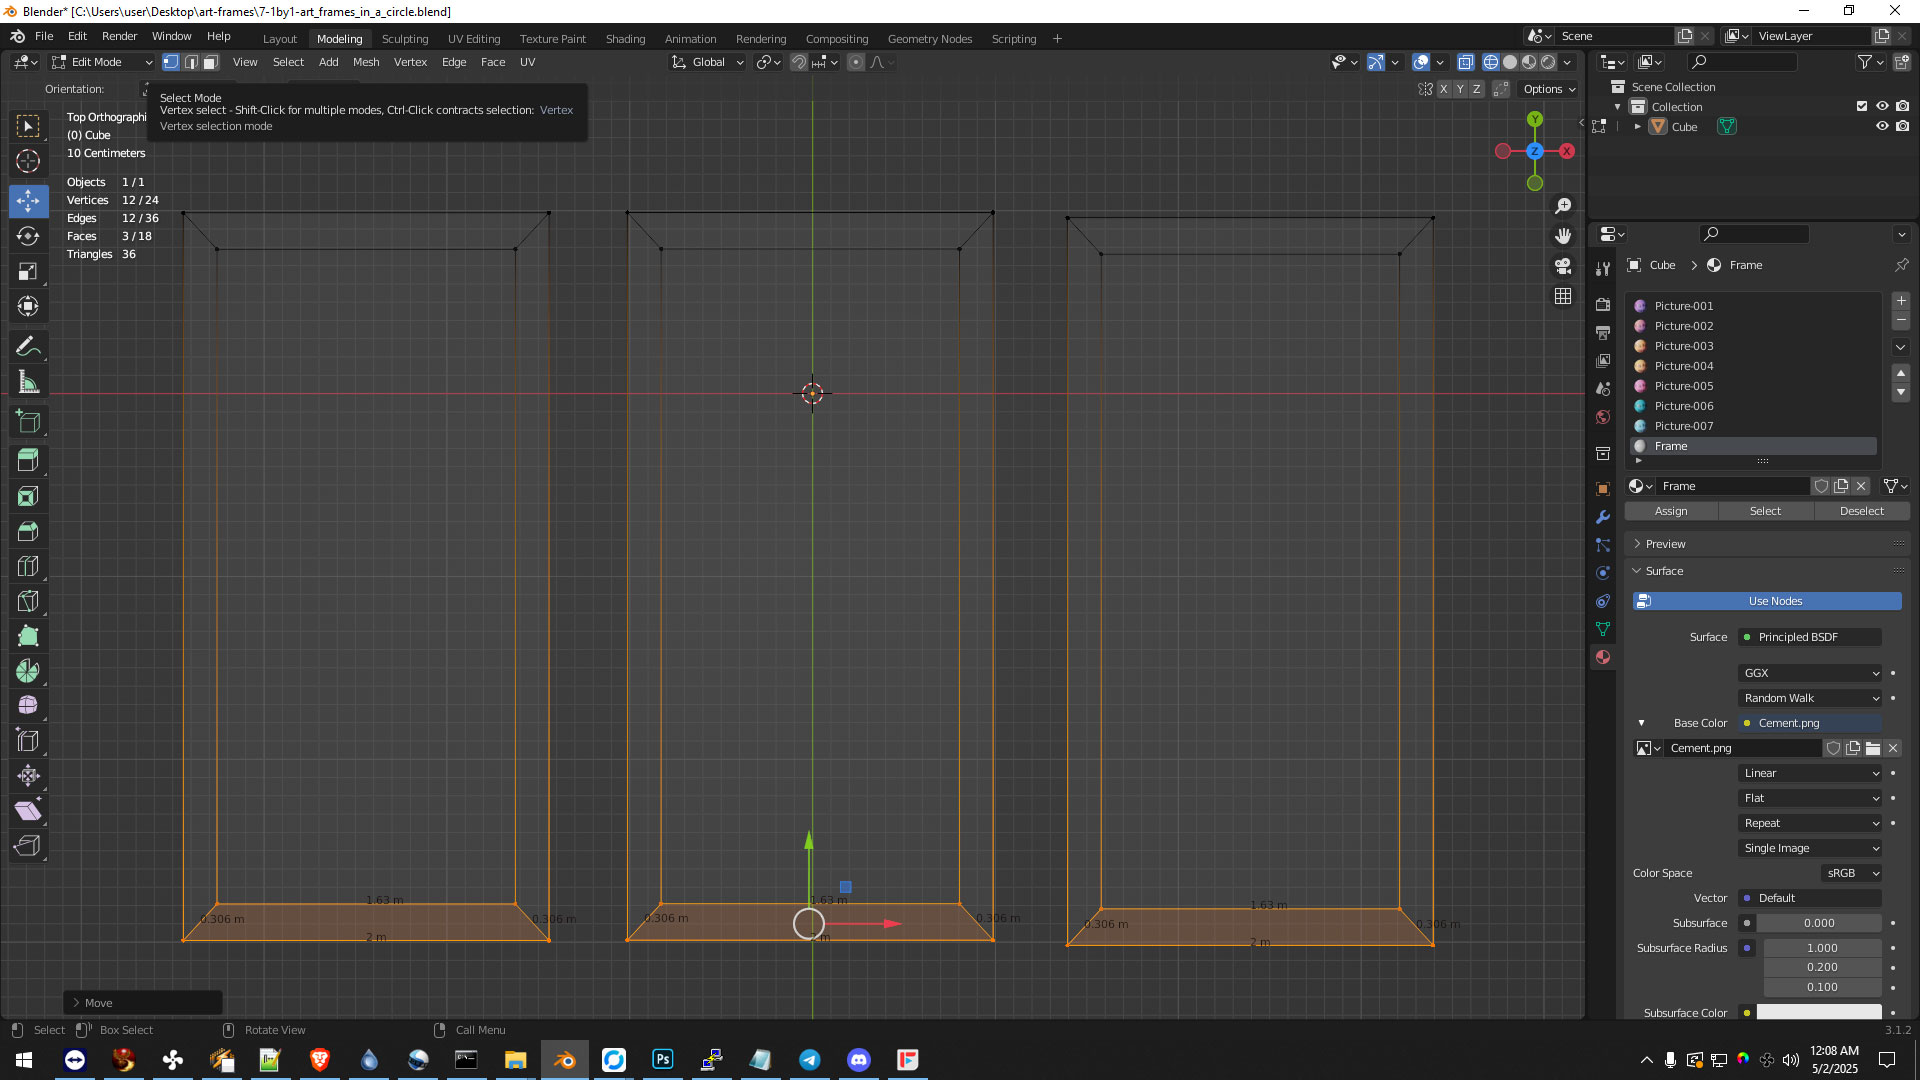Viewport: 1920px width, 1080px height.
Task: Select the Measure tool
Action: click(x=28, y=382)
